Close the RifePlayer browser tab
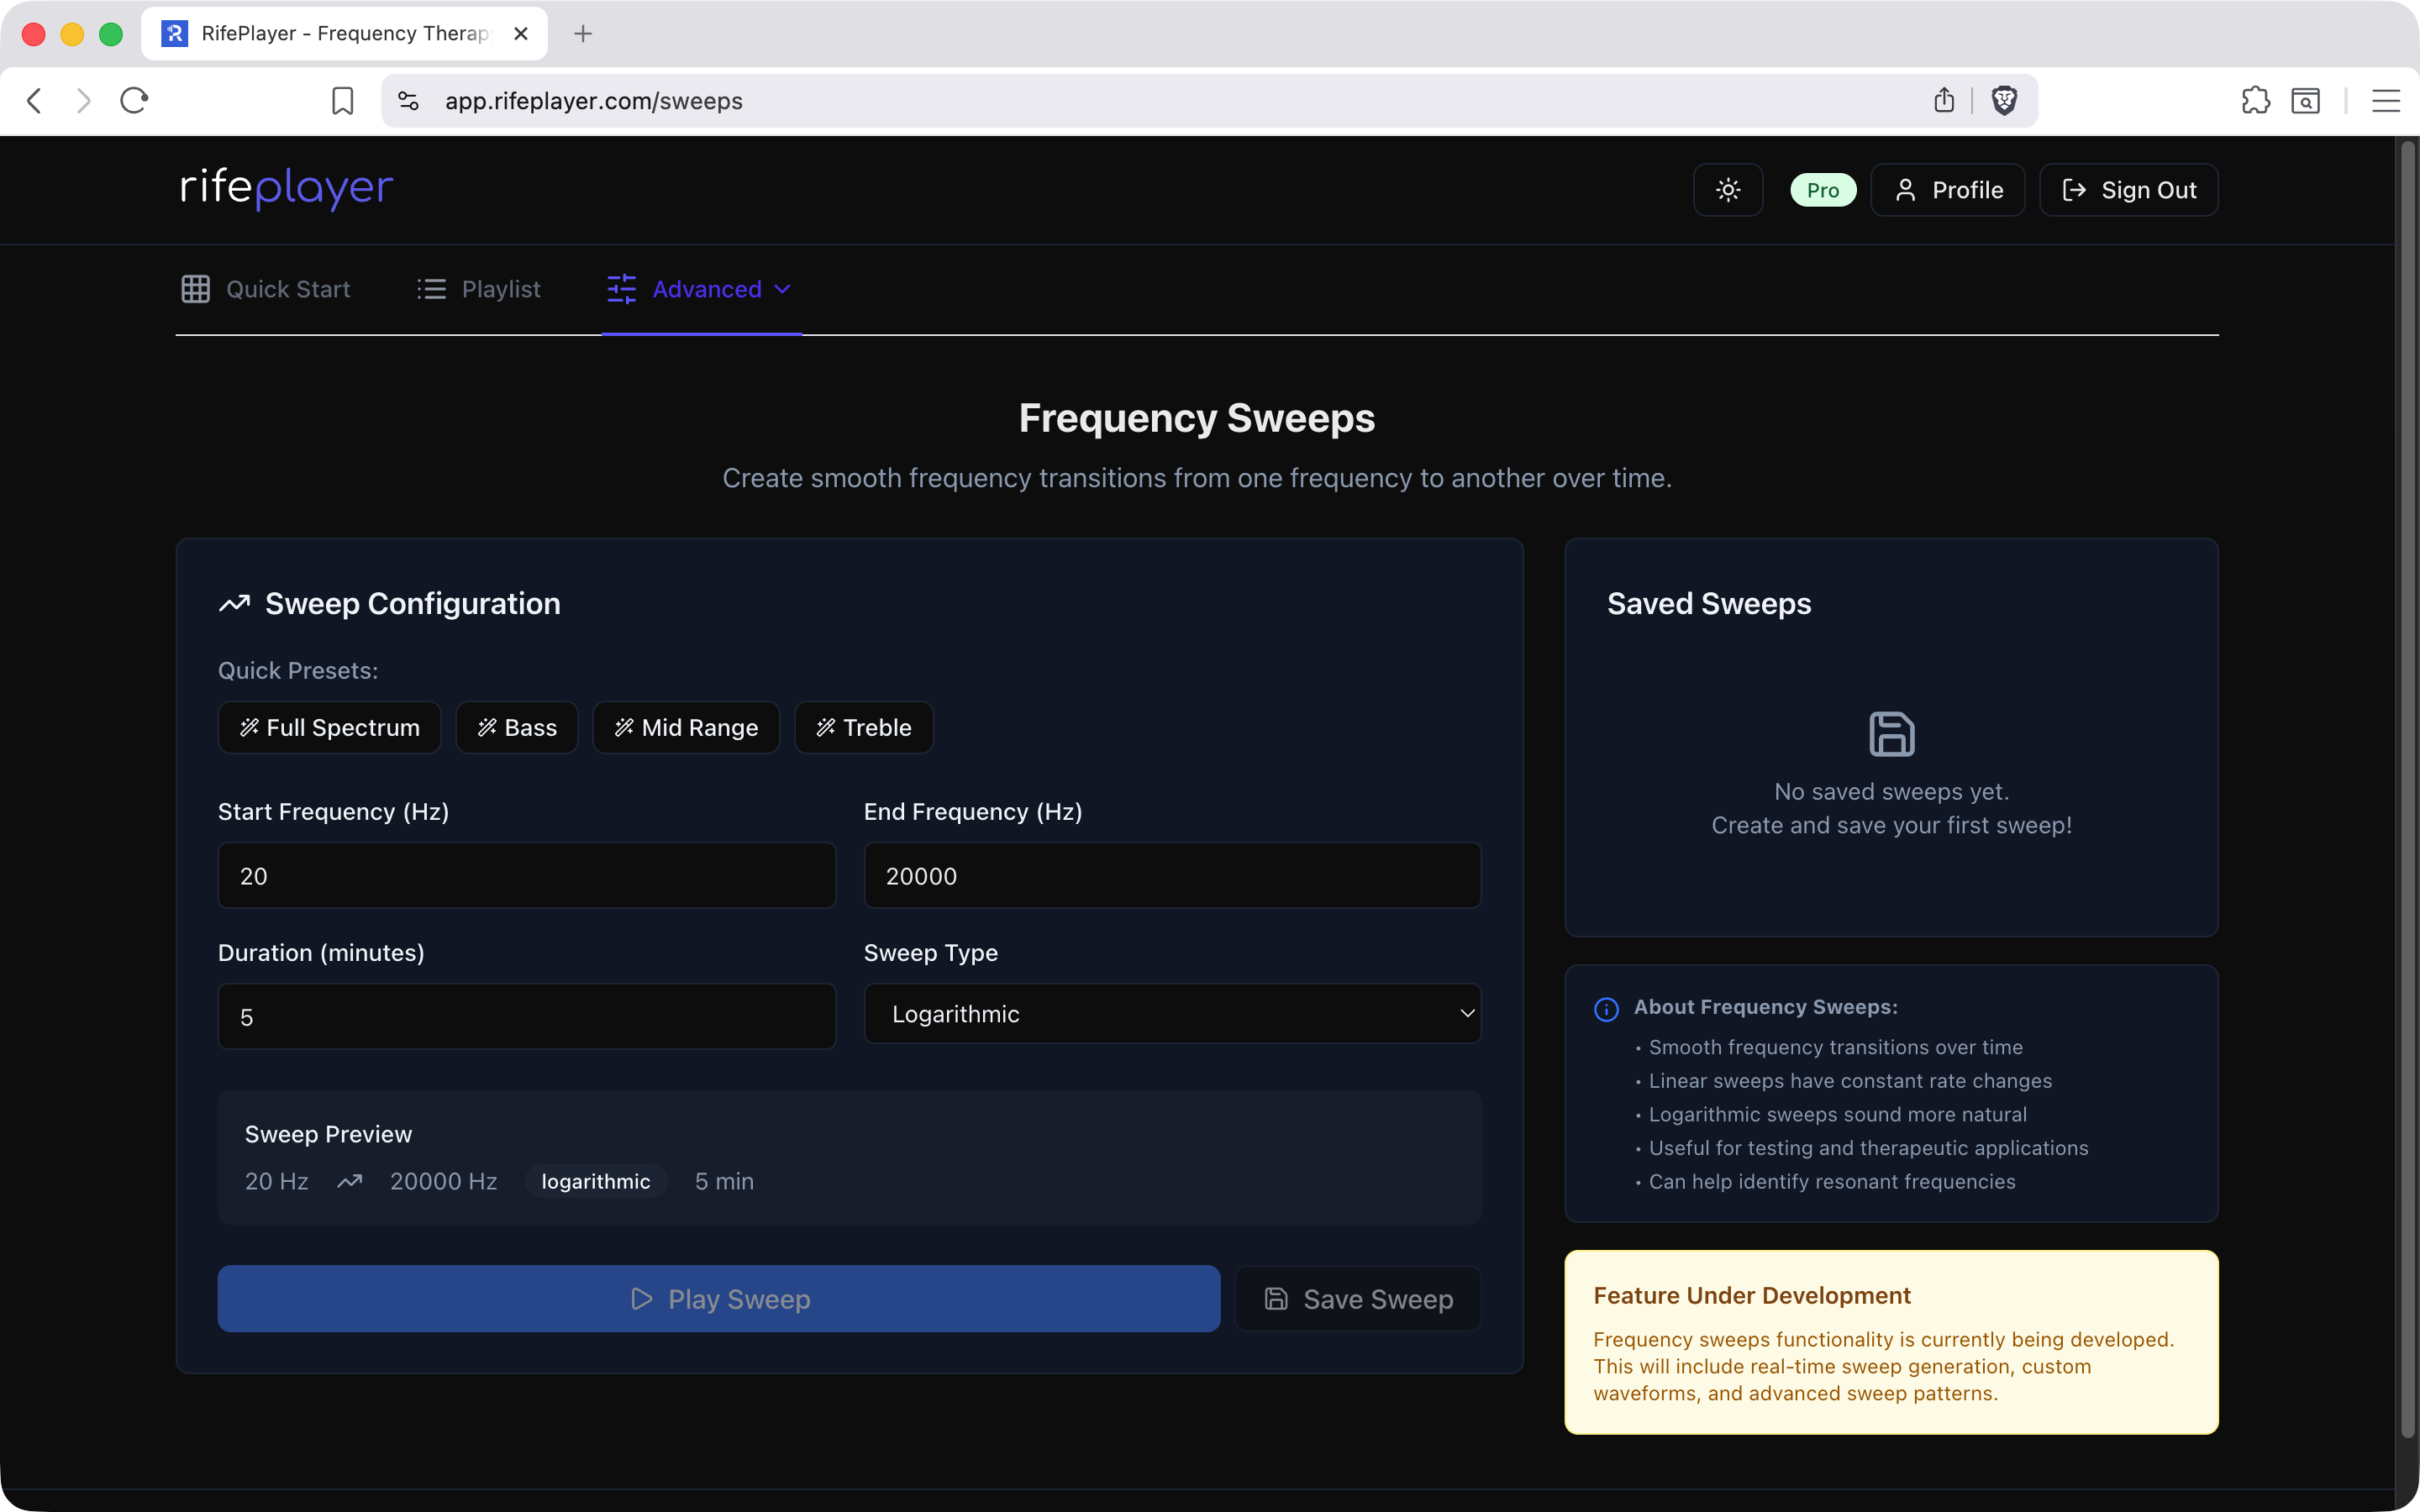Image resolution: width=2420 pixels, height=1512 pixels. [x=521, y=34]
